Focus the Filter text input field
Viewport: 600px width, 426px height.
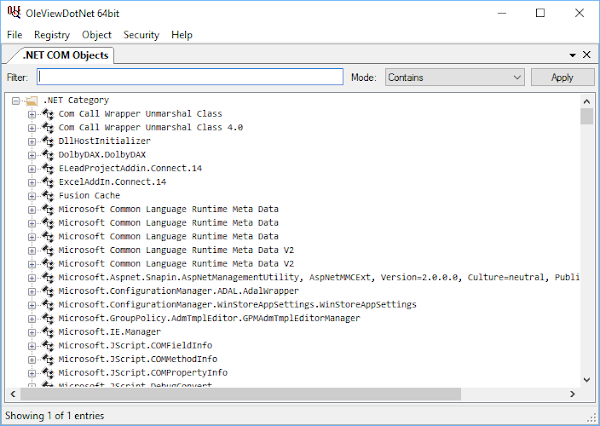click(190, 77)
